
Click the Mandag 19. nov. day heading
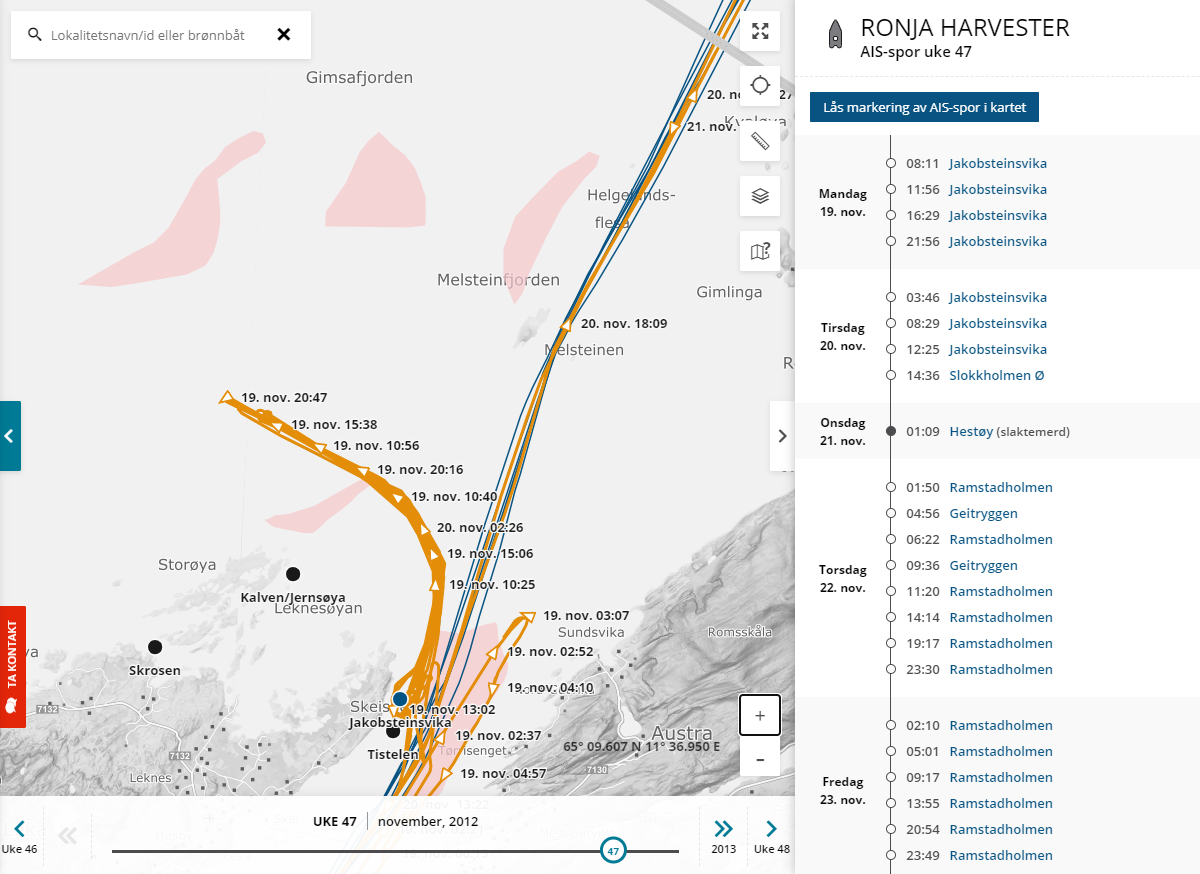[x=843, y=203]
